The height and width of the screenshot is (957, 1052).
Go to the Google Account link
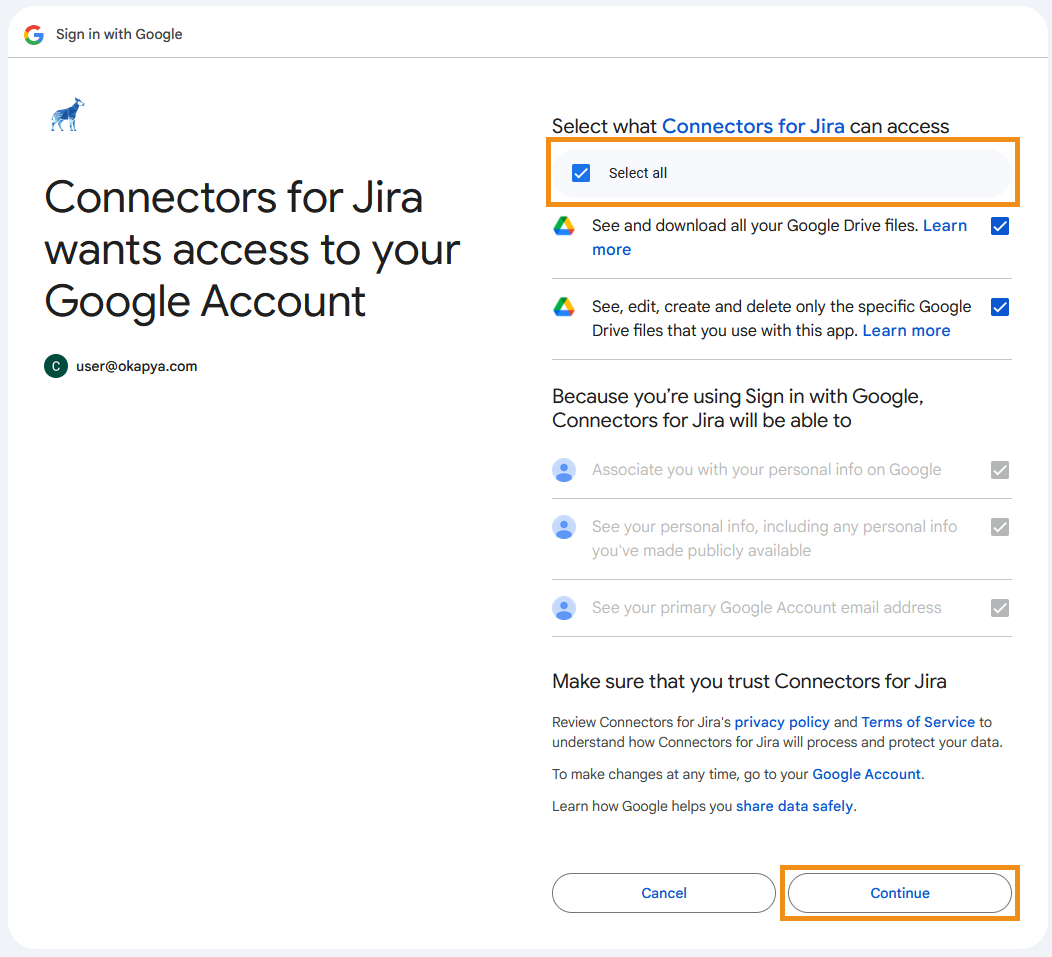(866, 774)
